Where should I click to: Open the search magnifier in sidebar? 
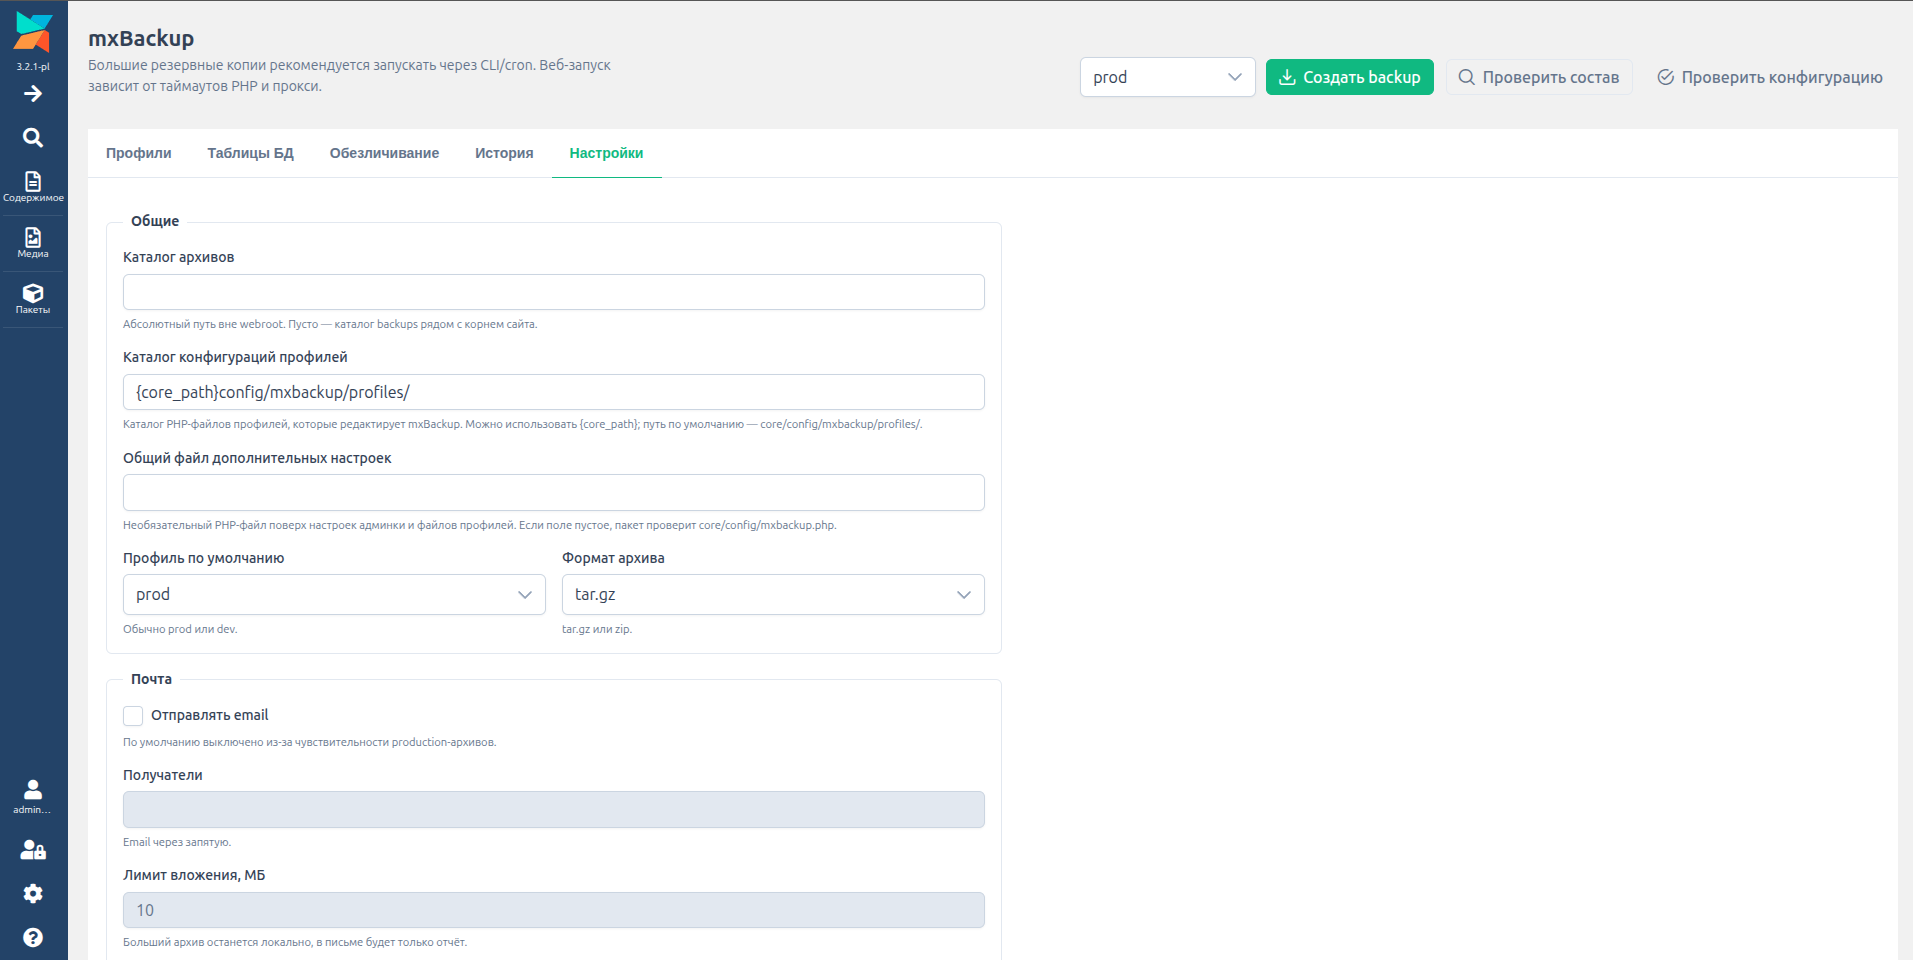tap(33, 138)
